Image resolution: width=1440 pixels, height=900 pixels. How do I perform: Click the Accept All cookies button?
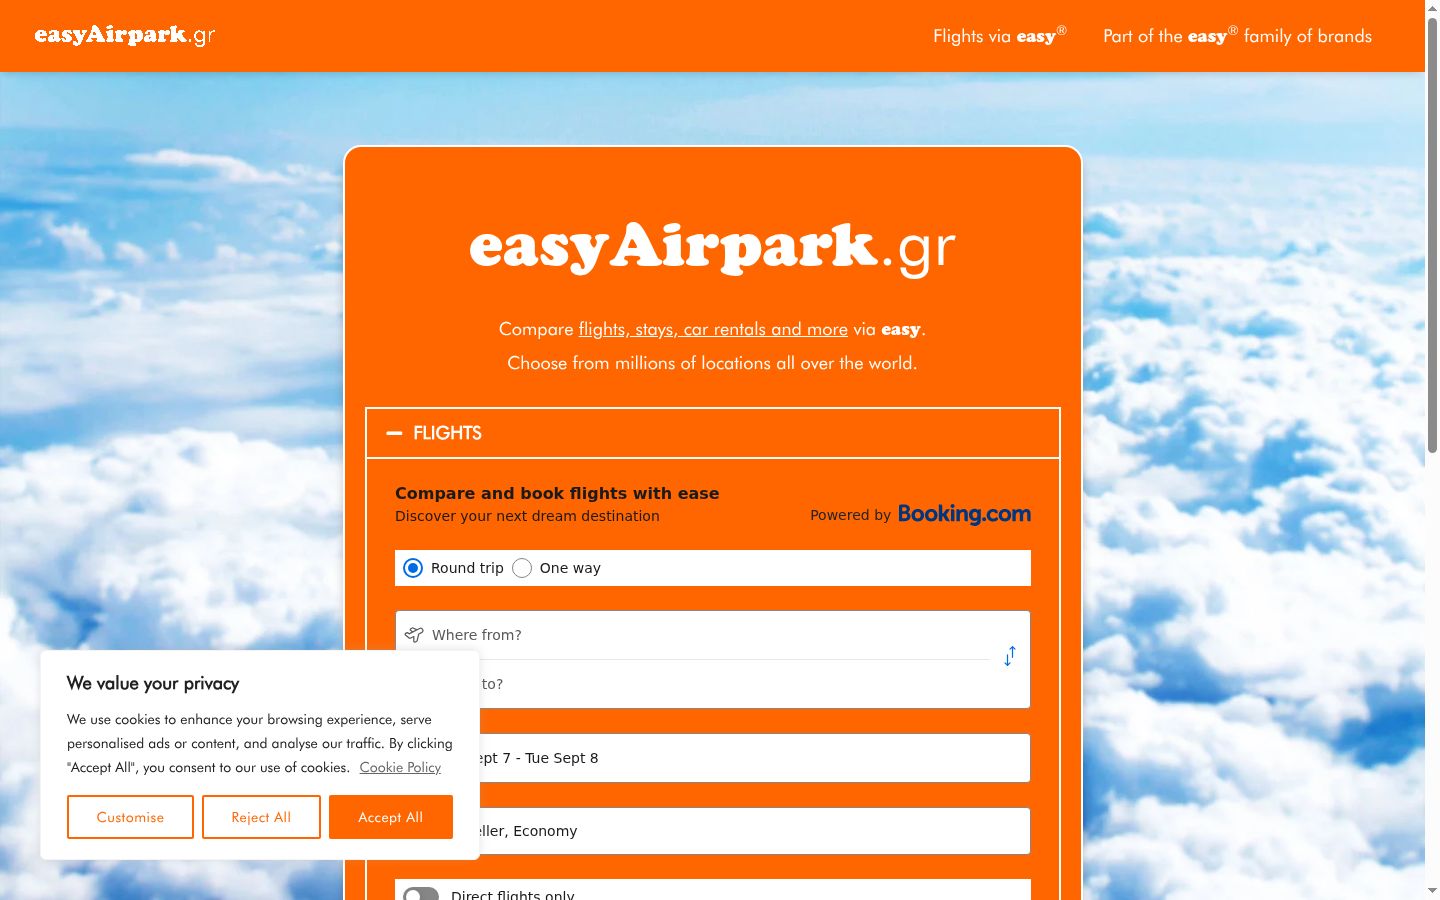tap(391, 817)
